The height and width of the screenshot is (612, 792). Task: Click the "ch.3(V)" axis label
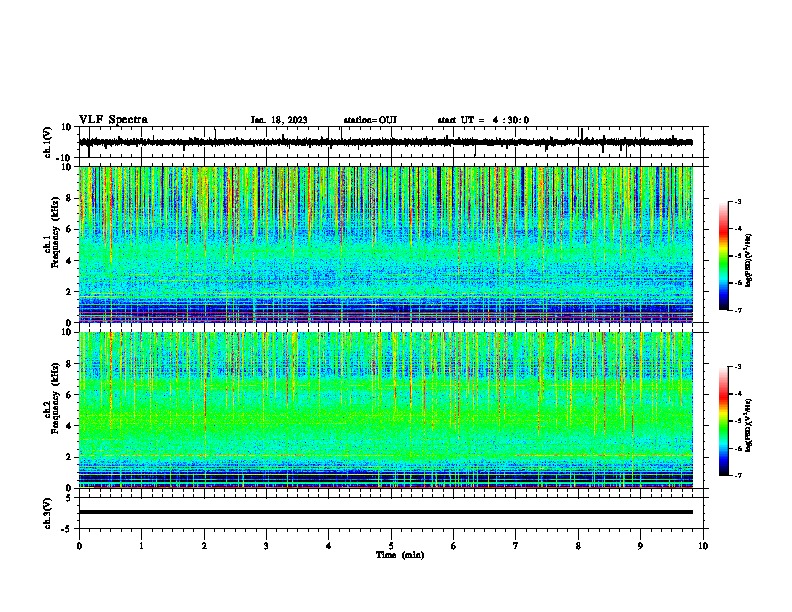coord(48,513)
